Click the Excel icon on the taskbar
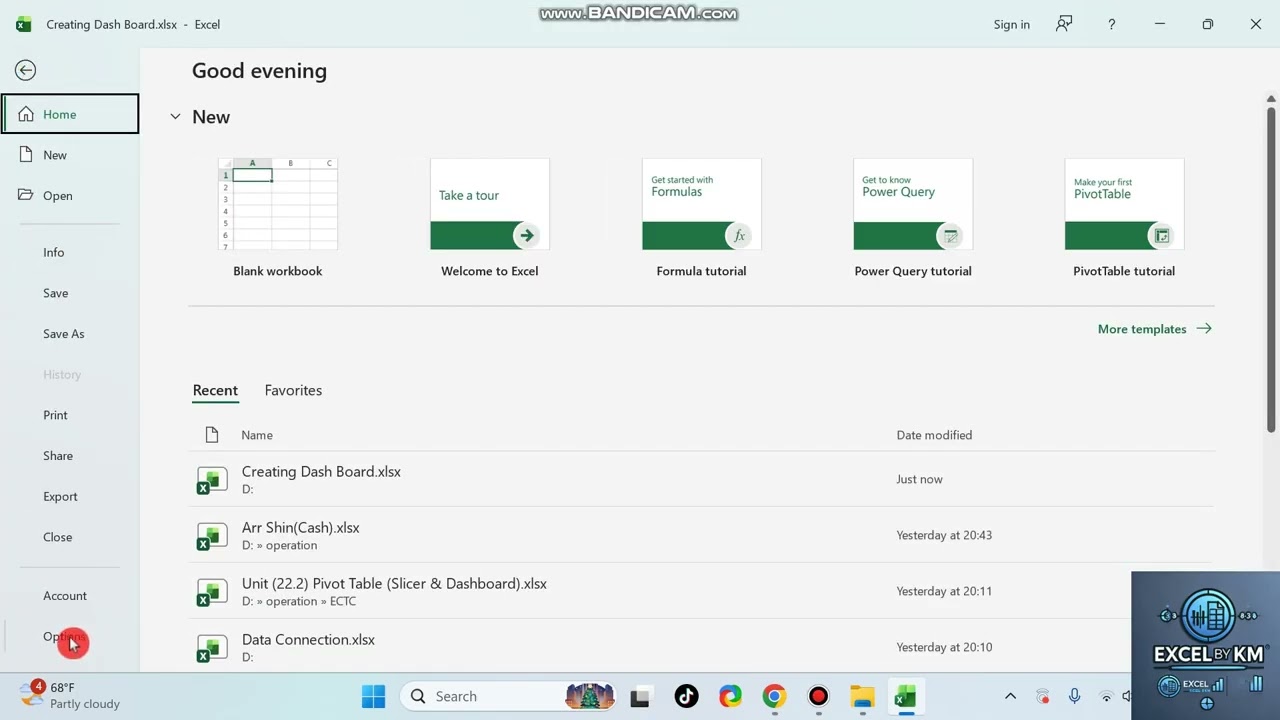Viewport: 1280px width, 720px height. point(905,696)
